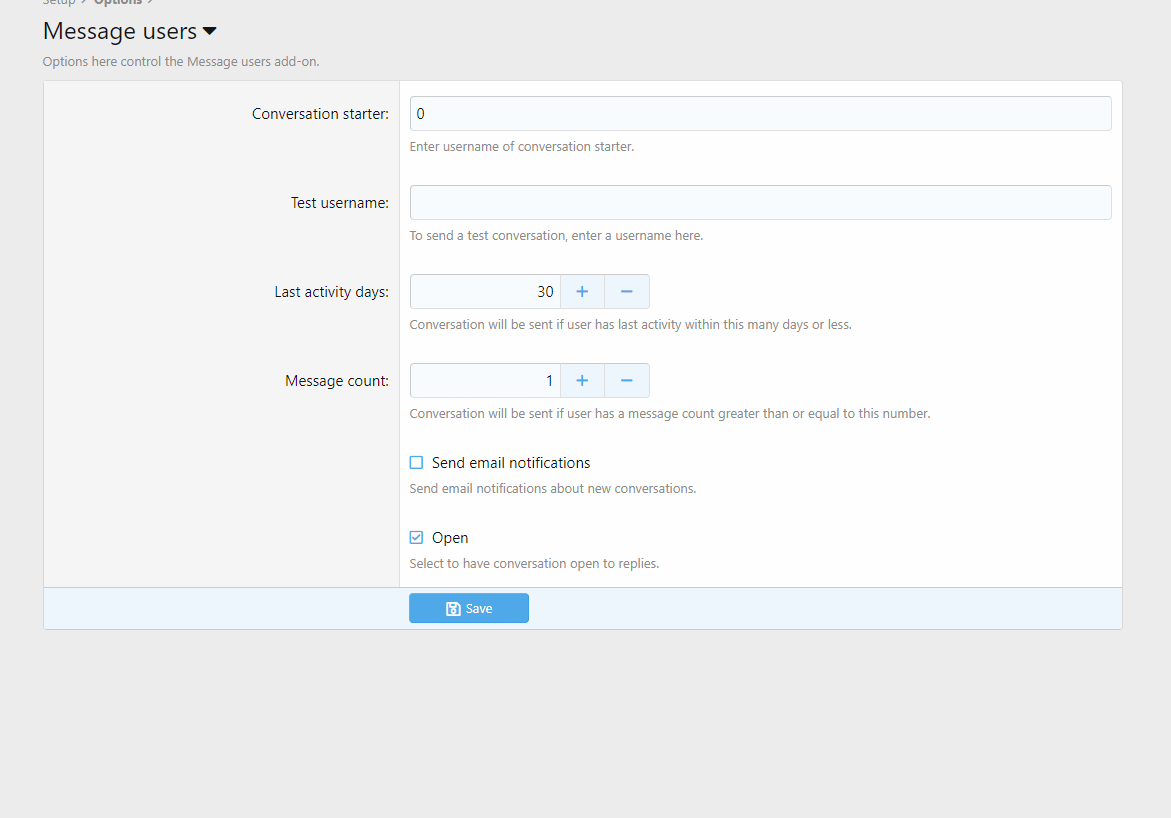Click the 'Test username:' field label
Image resolution: width=1171 pixels, height=818 pixels.
pyautogui.click(x=339, y=203)
